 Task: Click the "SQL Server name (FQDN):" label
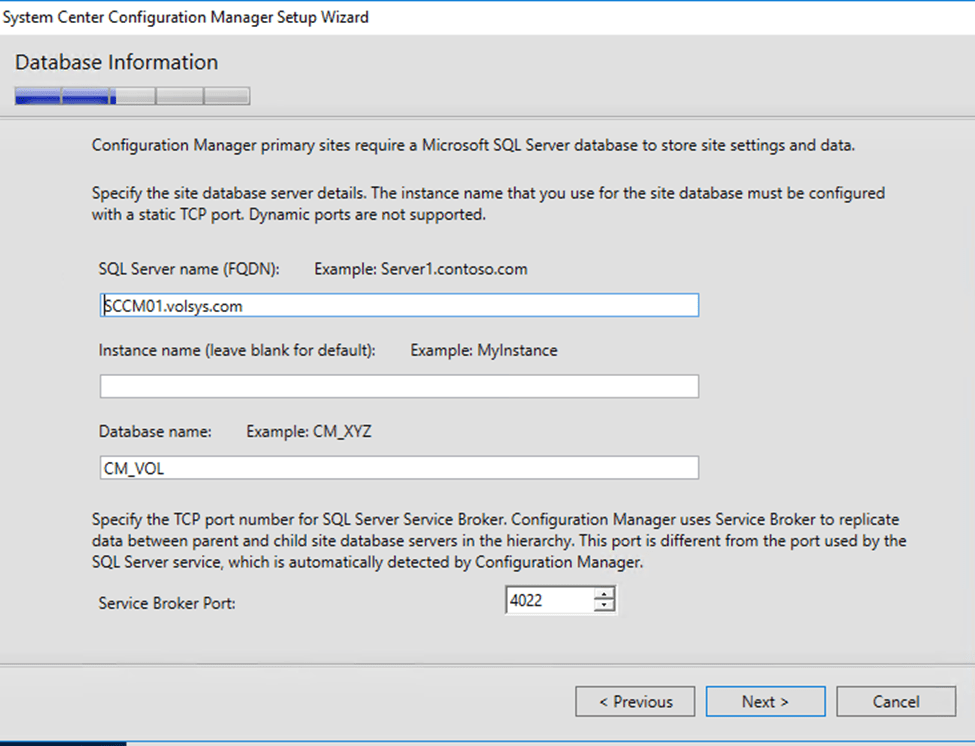(x=189, y=269)
